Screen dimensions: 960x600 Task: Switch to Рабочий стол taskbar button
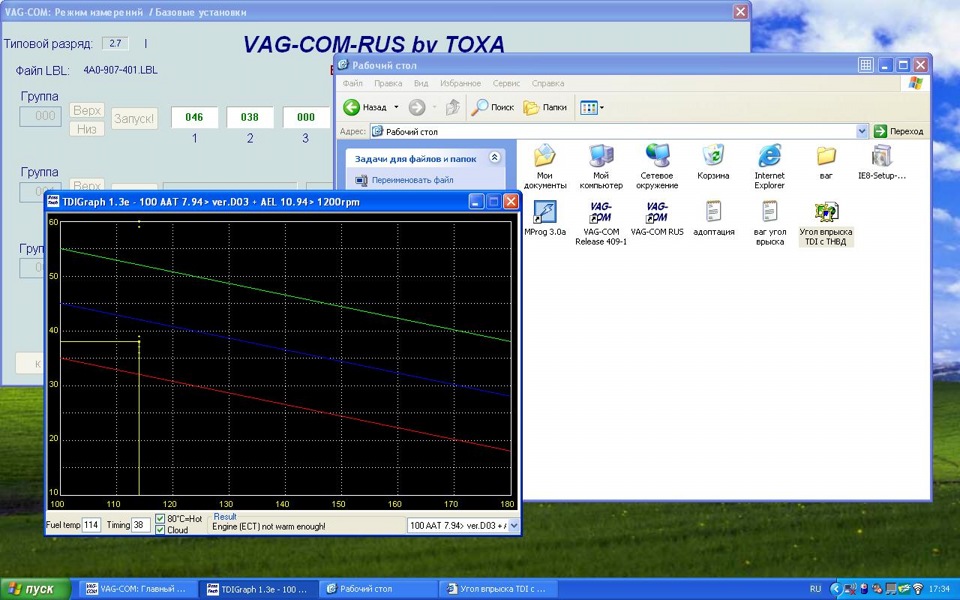[x=380, y=589]
